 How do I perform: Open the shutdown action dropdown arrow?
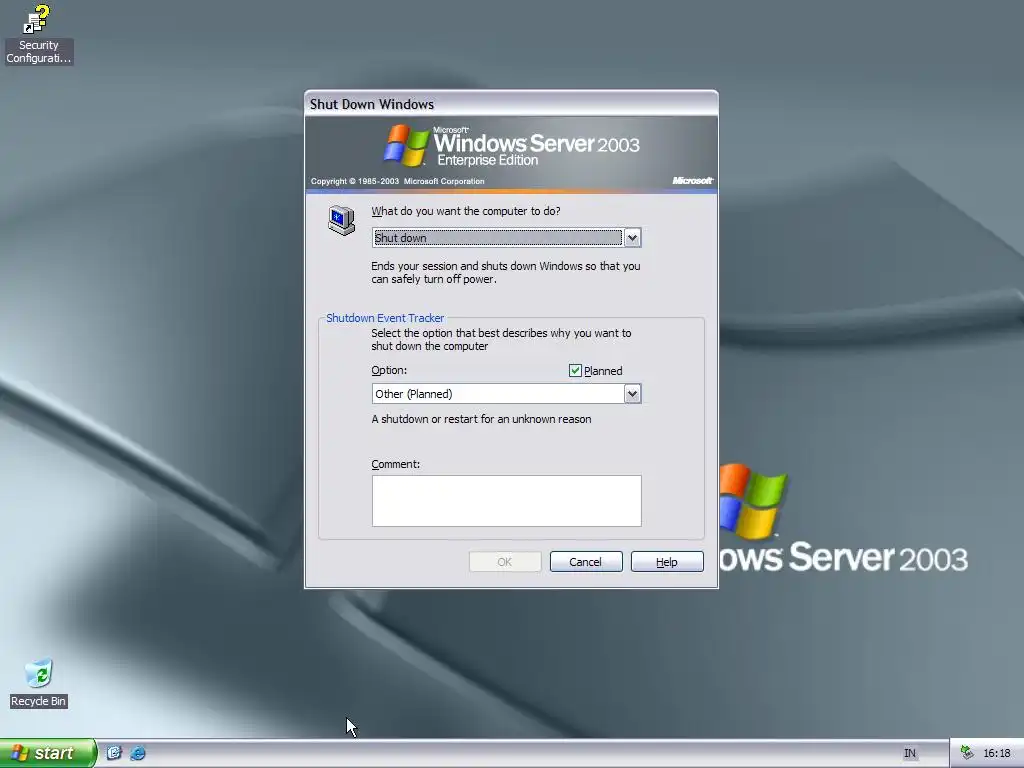[632, 238]
